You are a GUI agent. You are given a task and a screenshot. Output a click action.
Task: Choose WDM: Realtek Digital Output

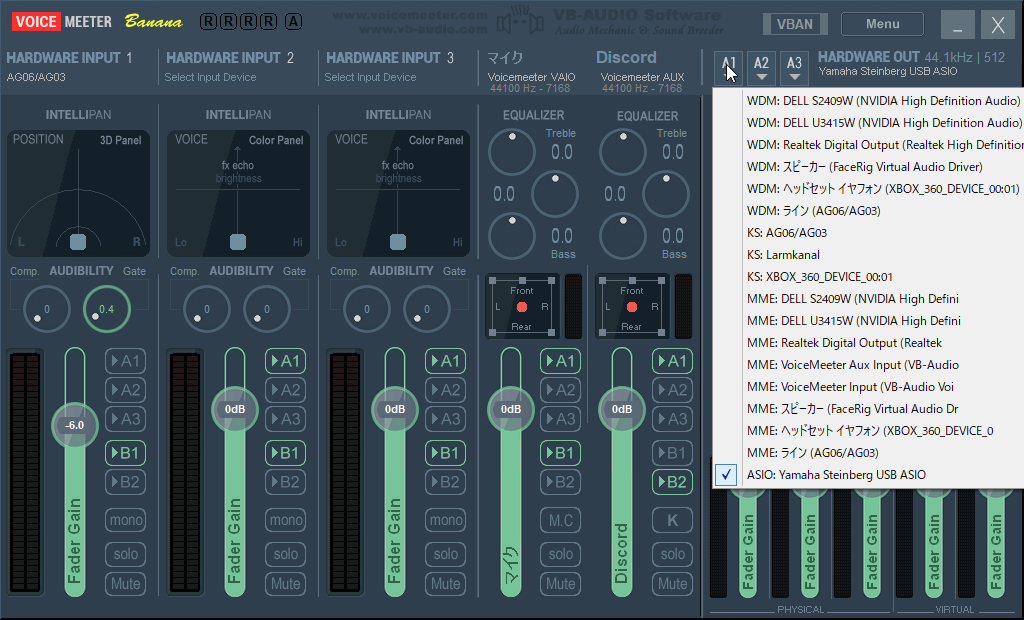(883, 145)
